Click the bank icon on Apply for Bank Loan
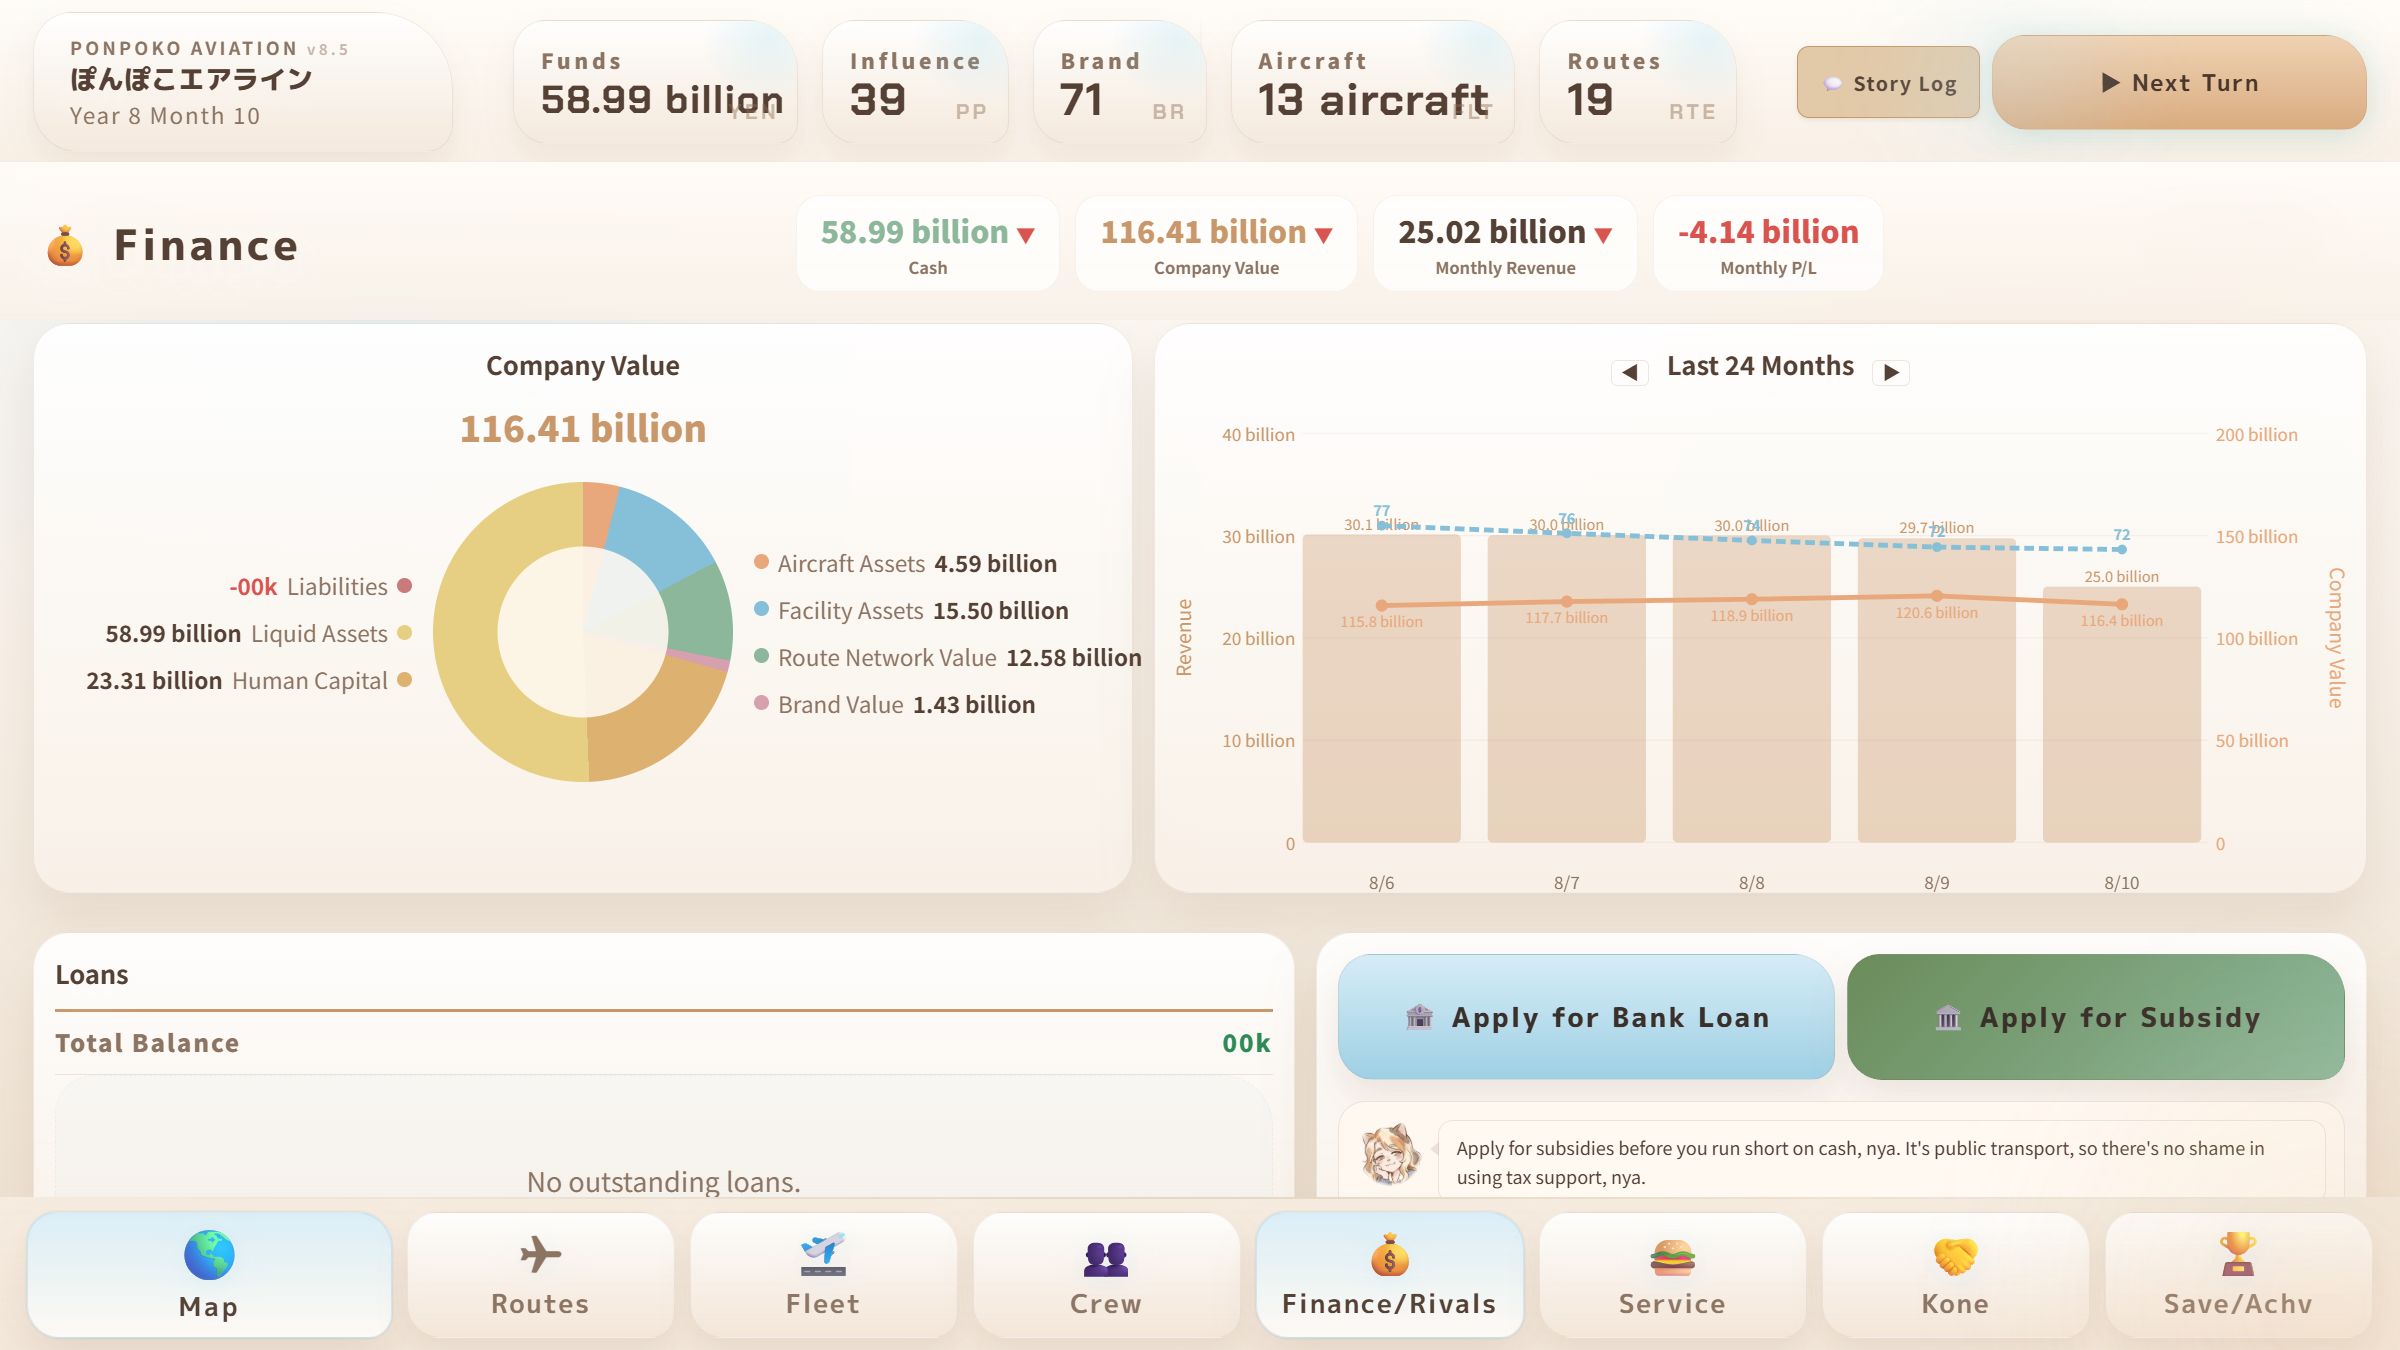 pyautogui.click(x=1419, y=1017)
